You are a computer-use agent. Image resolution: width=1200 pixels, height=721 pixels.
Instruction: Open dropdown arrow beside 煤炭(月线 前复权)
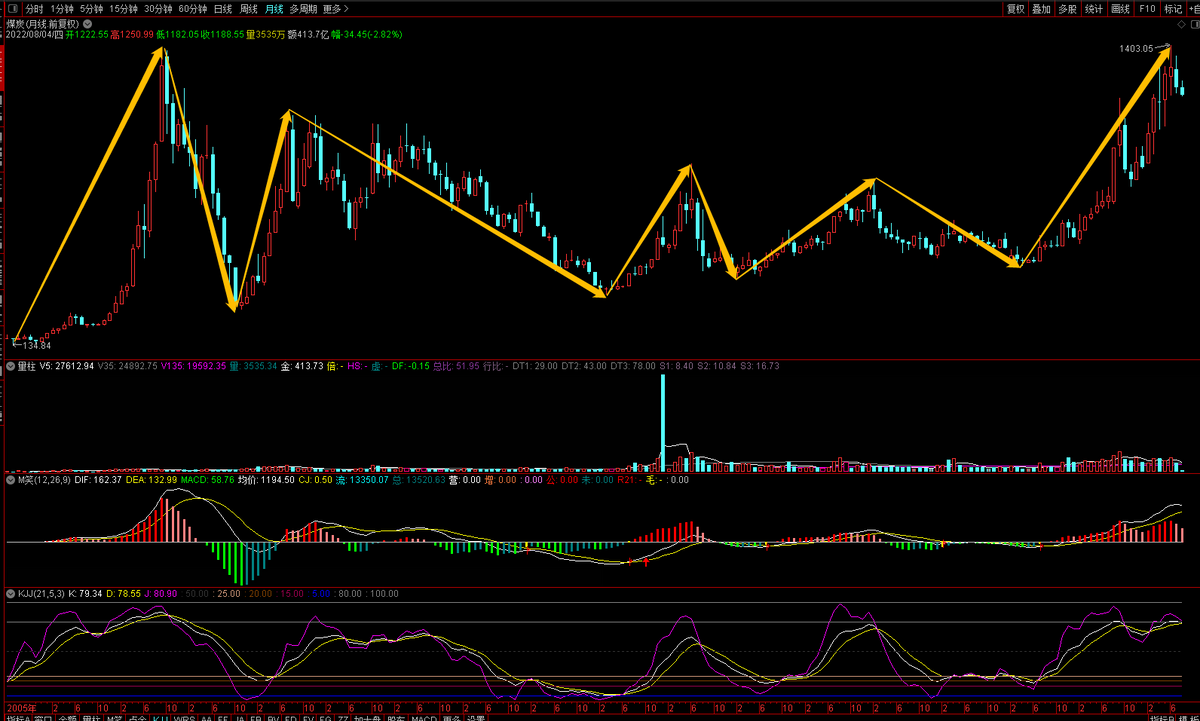[86, 23]
